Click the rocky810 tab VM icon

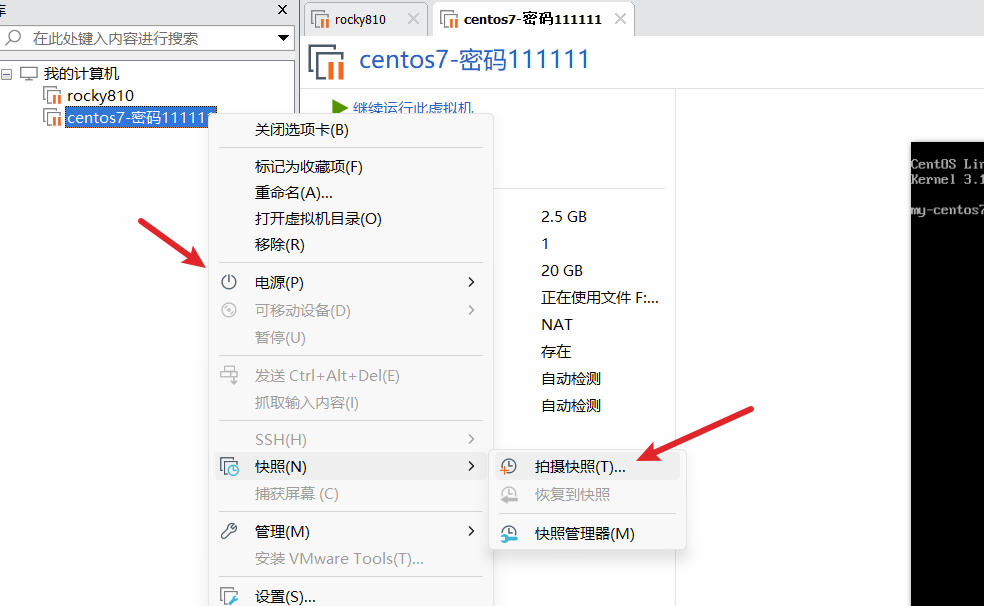pos(321,19)
